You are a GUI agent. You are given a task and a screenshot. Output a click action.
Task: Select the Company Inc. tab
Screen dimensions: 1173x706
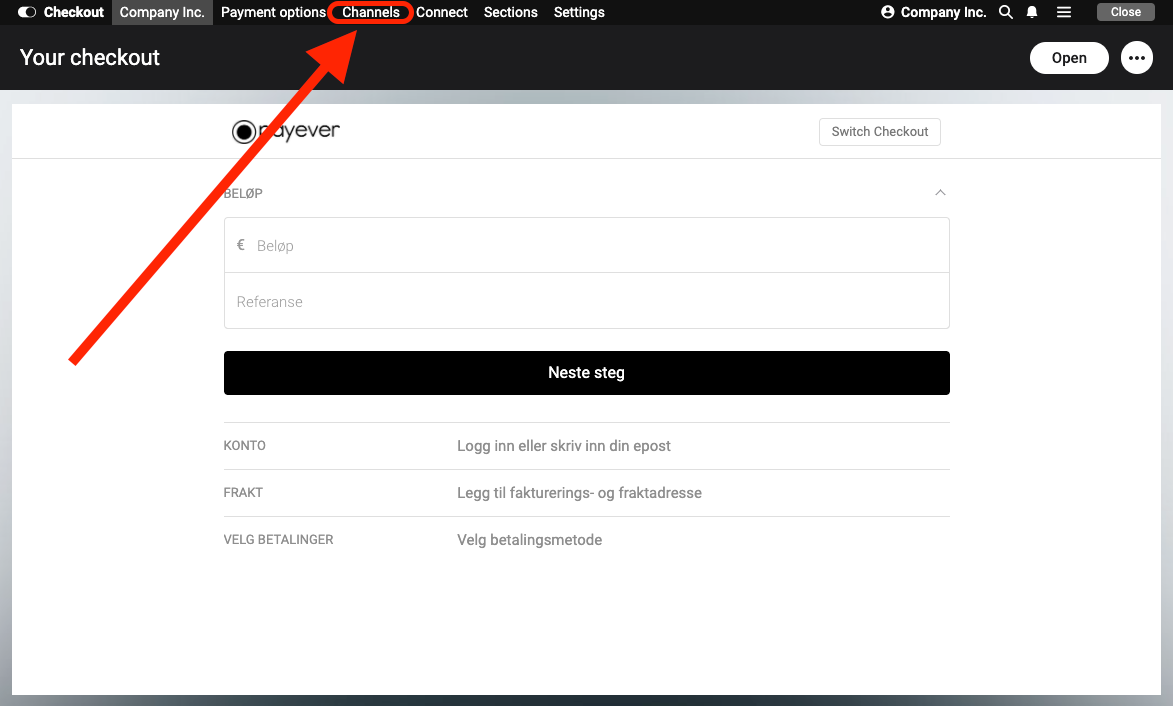162,12
